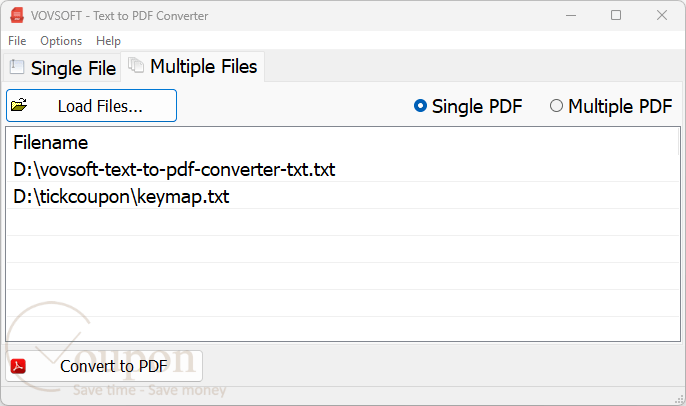This screenshot has width=686, height=406.
Task: Select the D:\tickcoupon\keymap.txt row
Action: click(343, 196)
